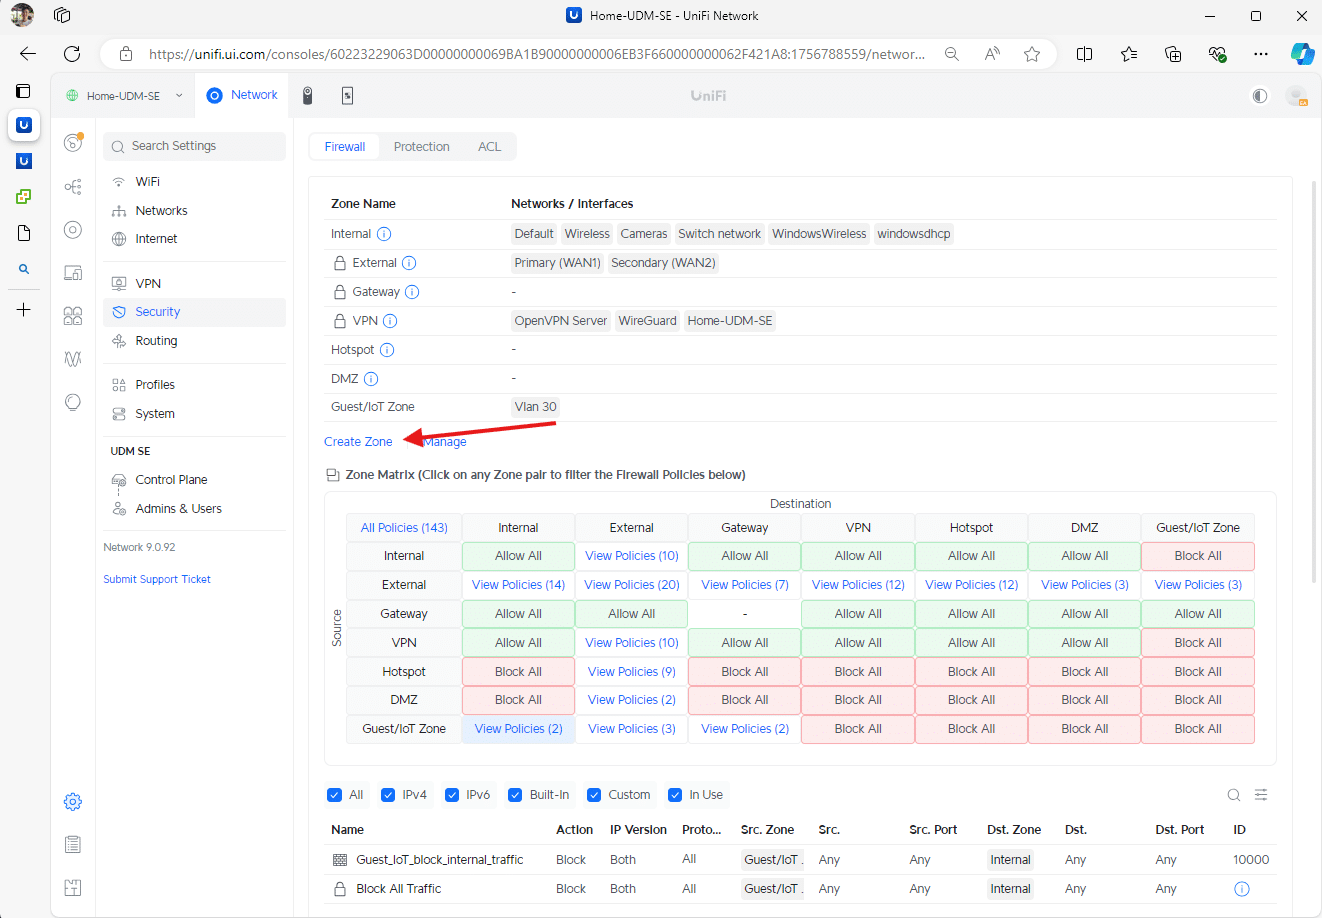Screen dimensions: 1322x918
Task: Select All Policies (143) in matrix
Action: pyautogui.click(x=404, y=528)
